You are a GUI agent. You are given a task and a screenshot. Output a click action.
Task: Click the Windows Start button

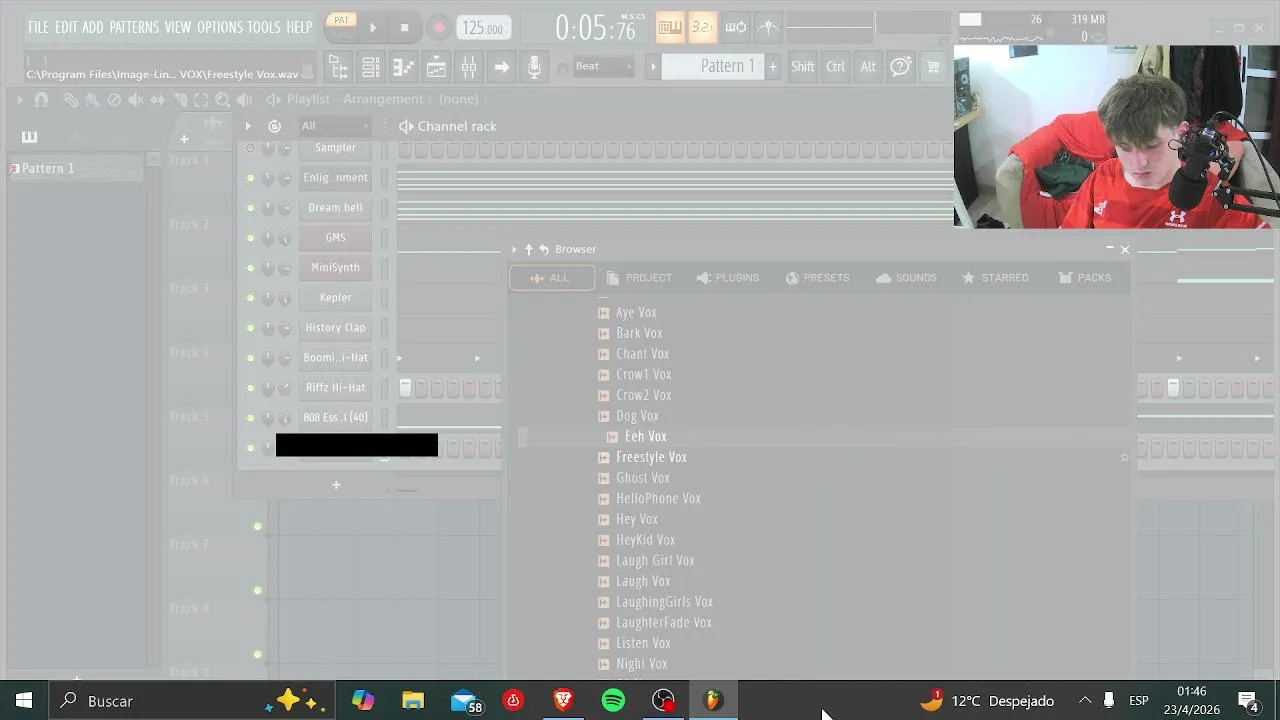pyautogui.click(x=24, y=701)
